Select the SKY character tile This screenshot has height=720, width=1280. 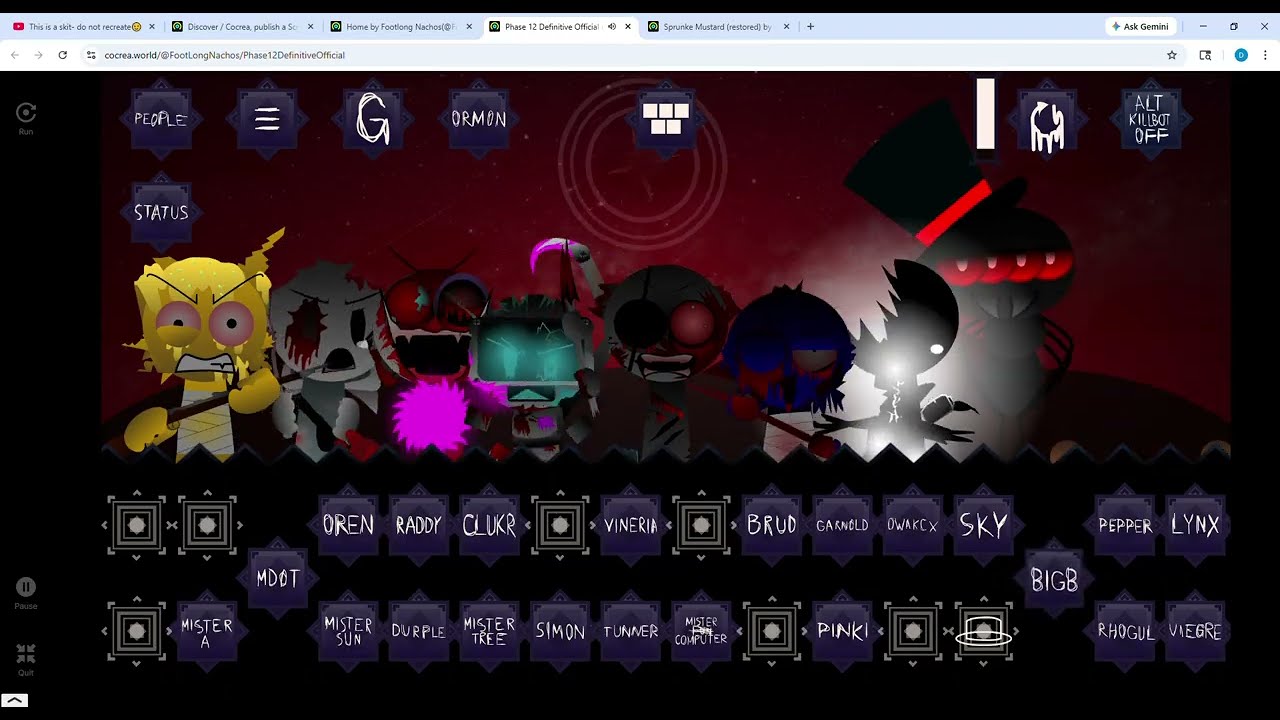point(983,525)
